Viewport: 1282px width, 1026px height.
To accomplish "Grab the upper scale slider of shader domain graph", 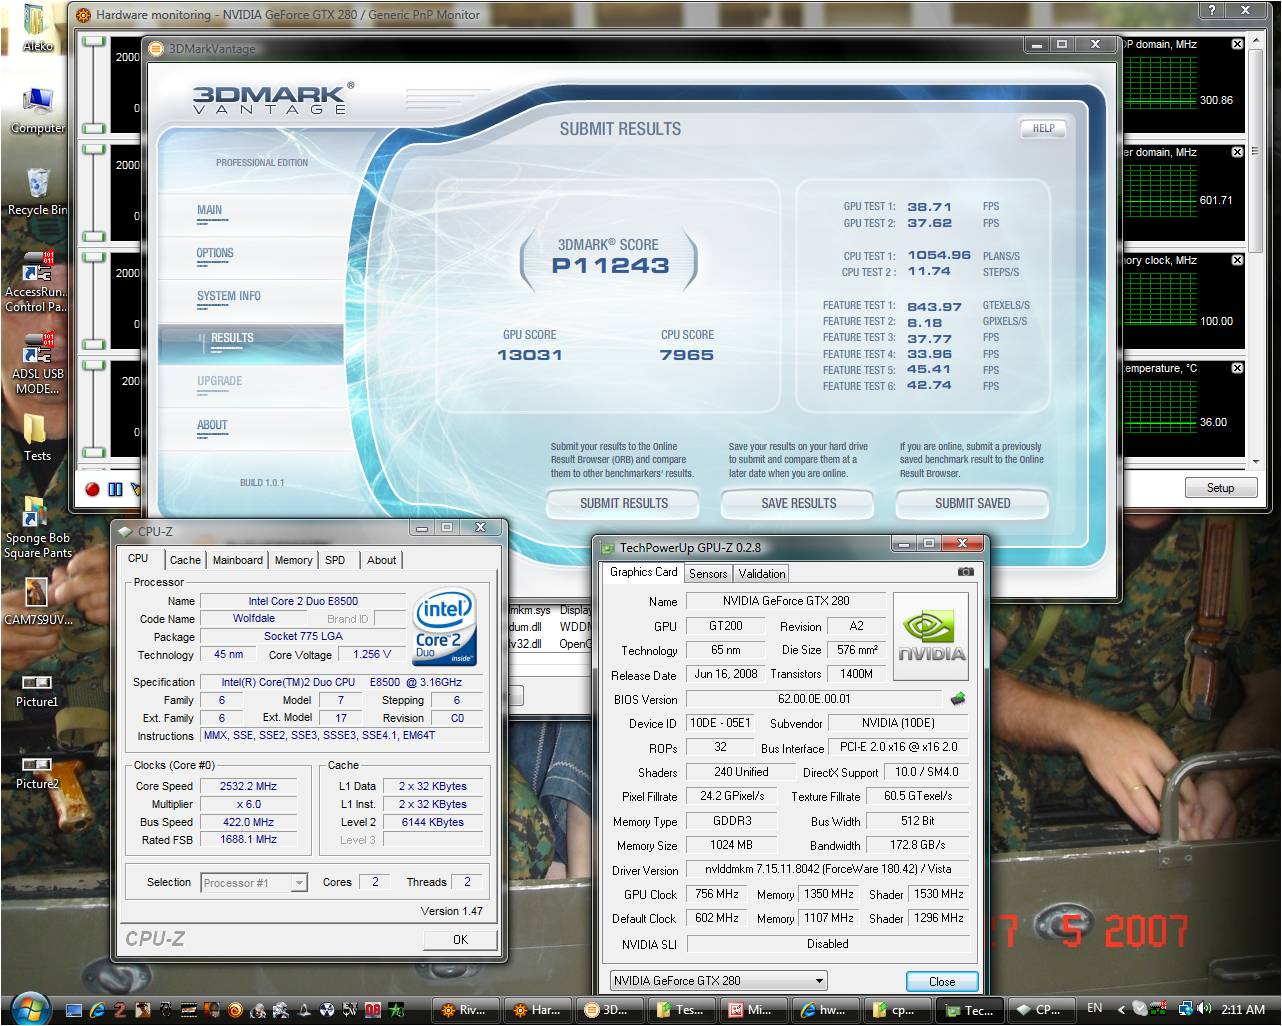I will point(93,150).
